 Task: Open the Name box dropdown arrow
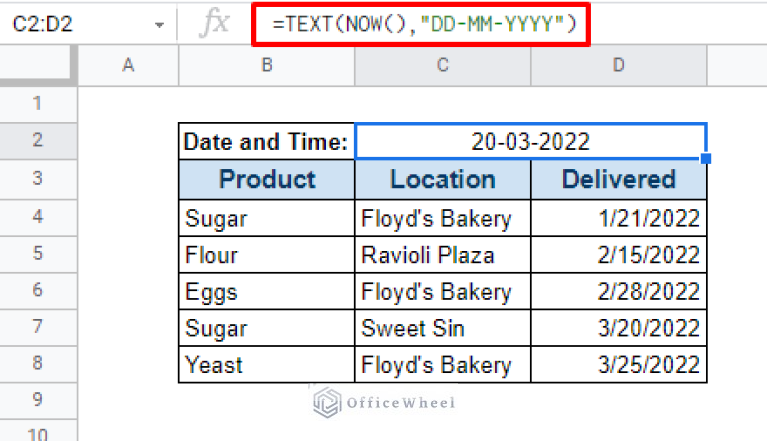[160, 24]
